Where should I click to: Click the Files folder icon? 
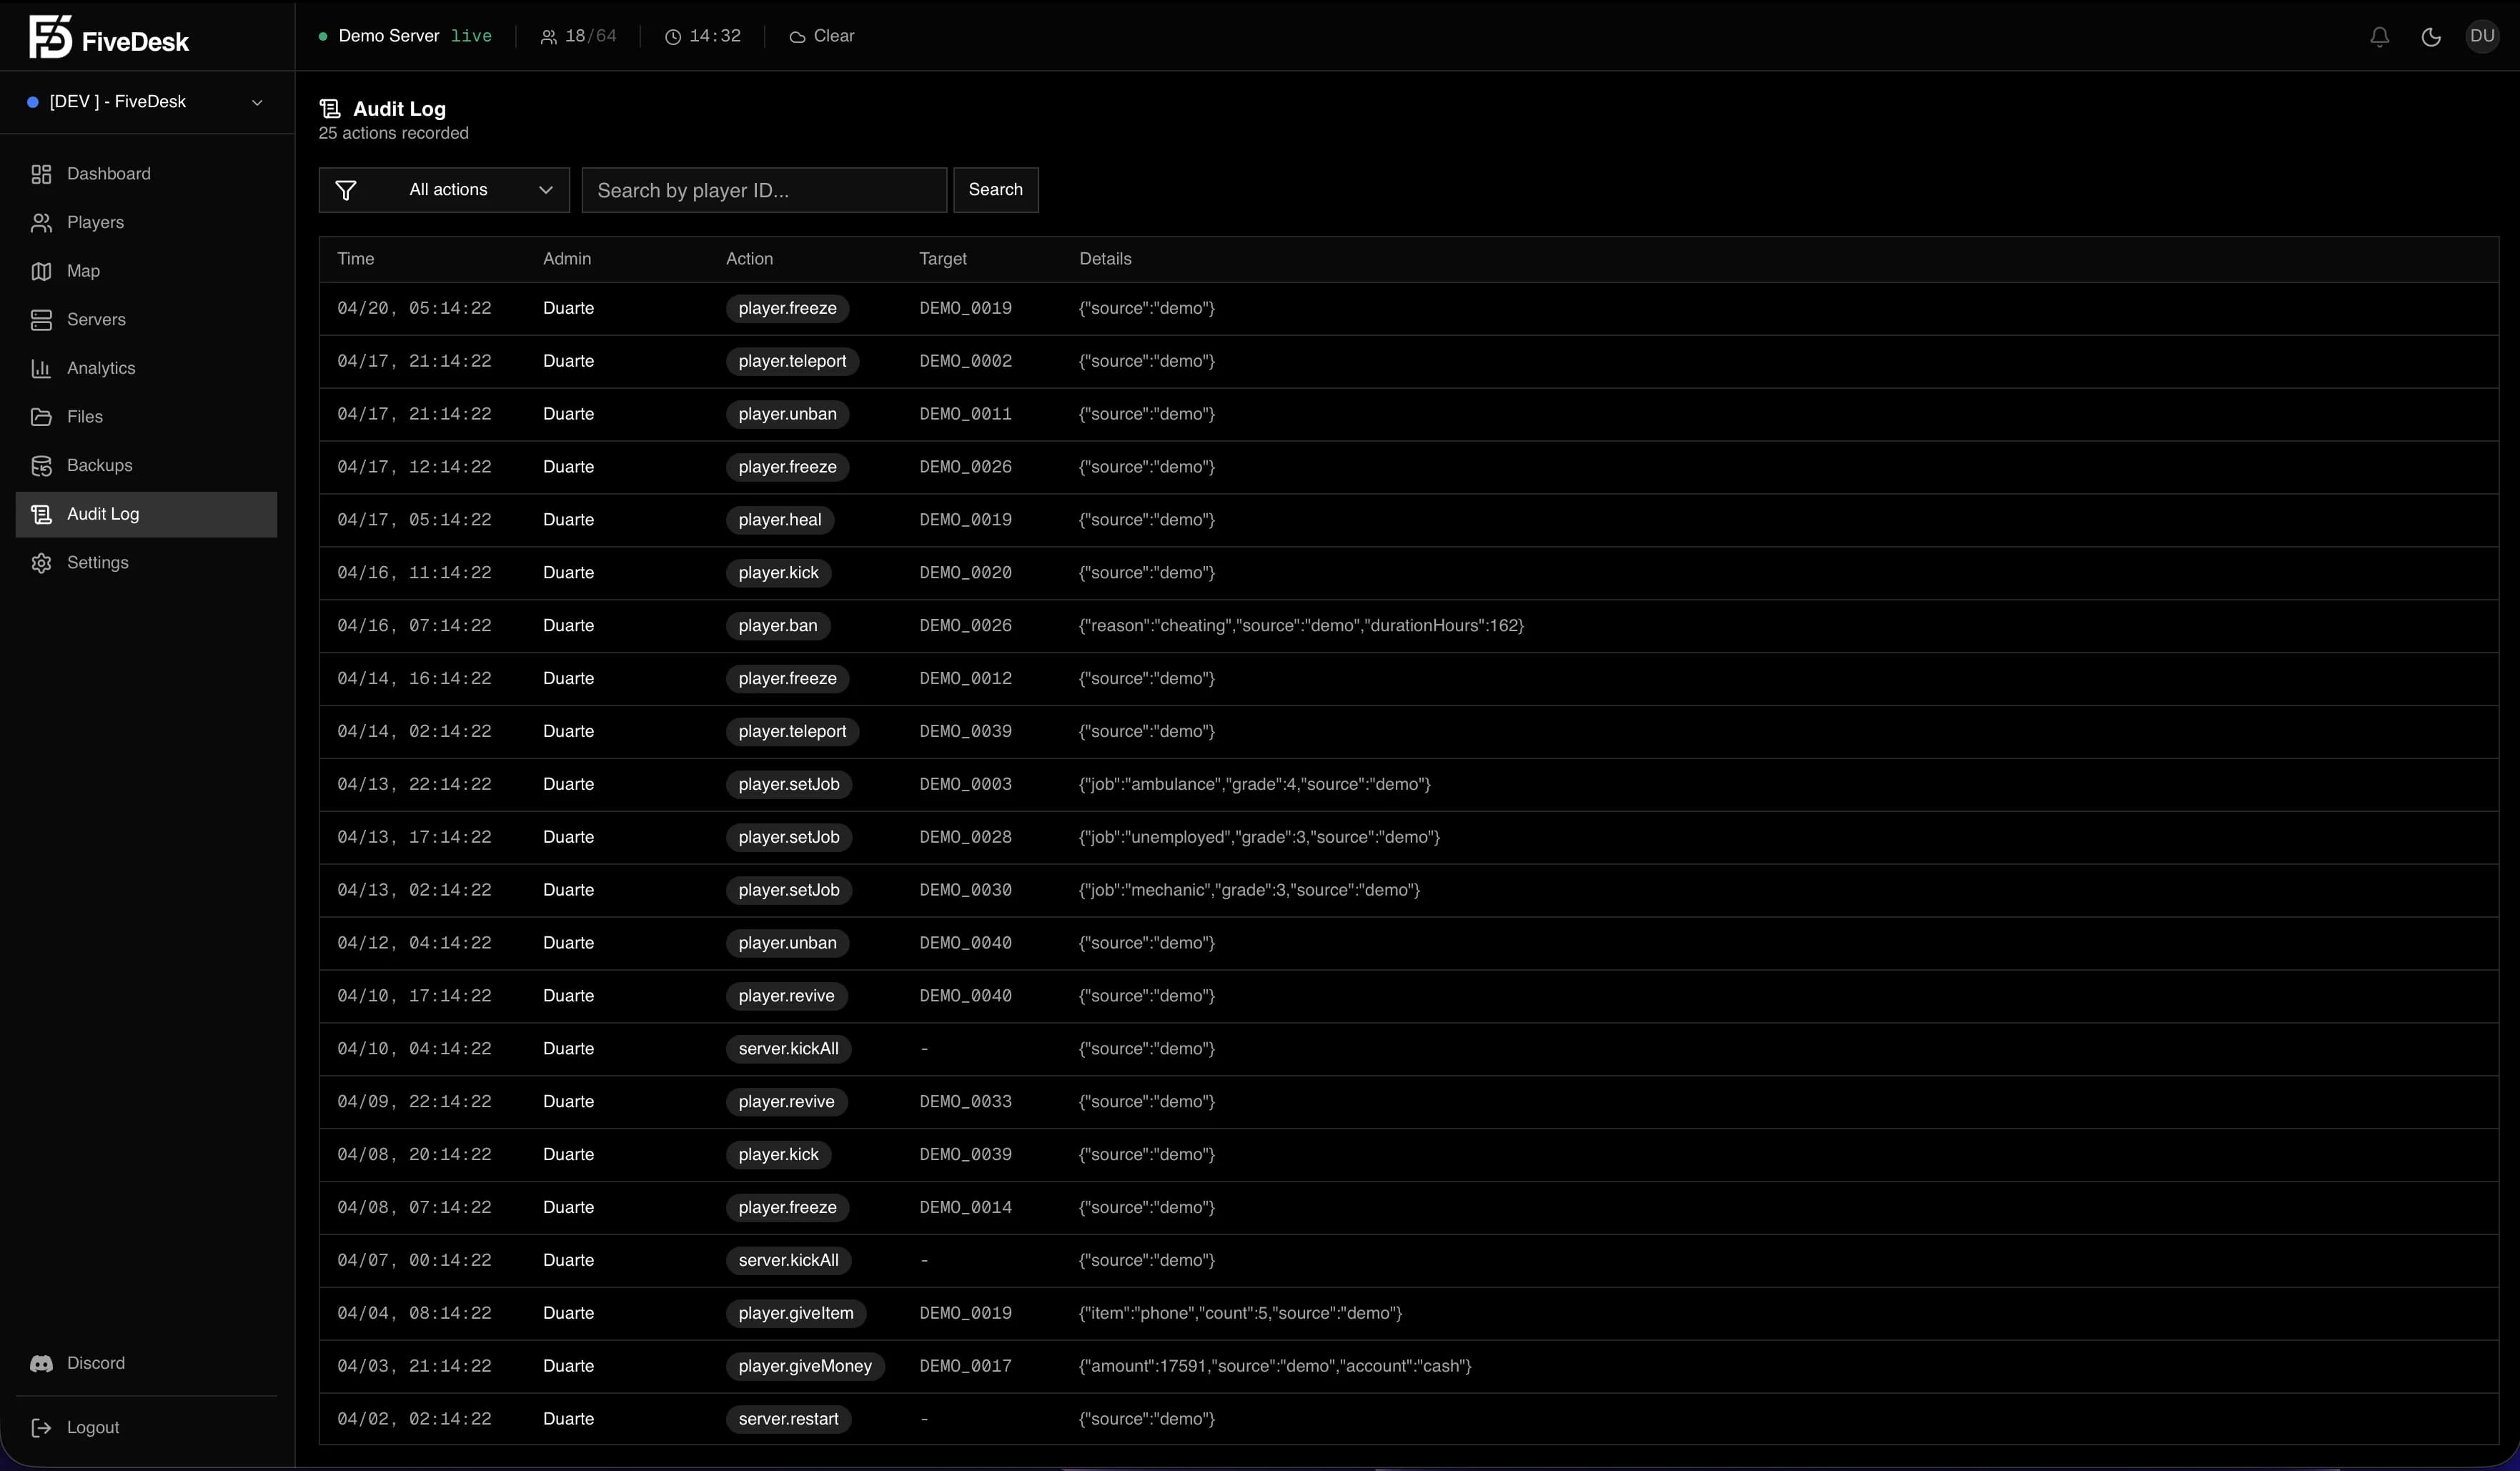pos(41,417)
